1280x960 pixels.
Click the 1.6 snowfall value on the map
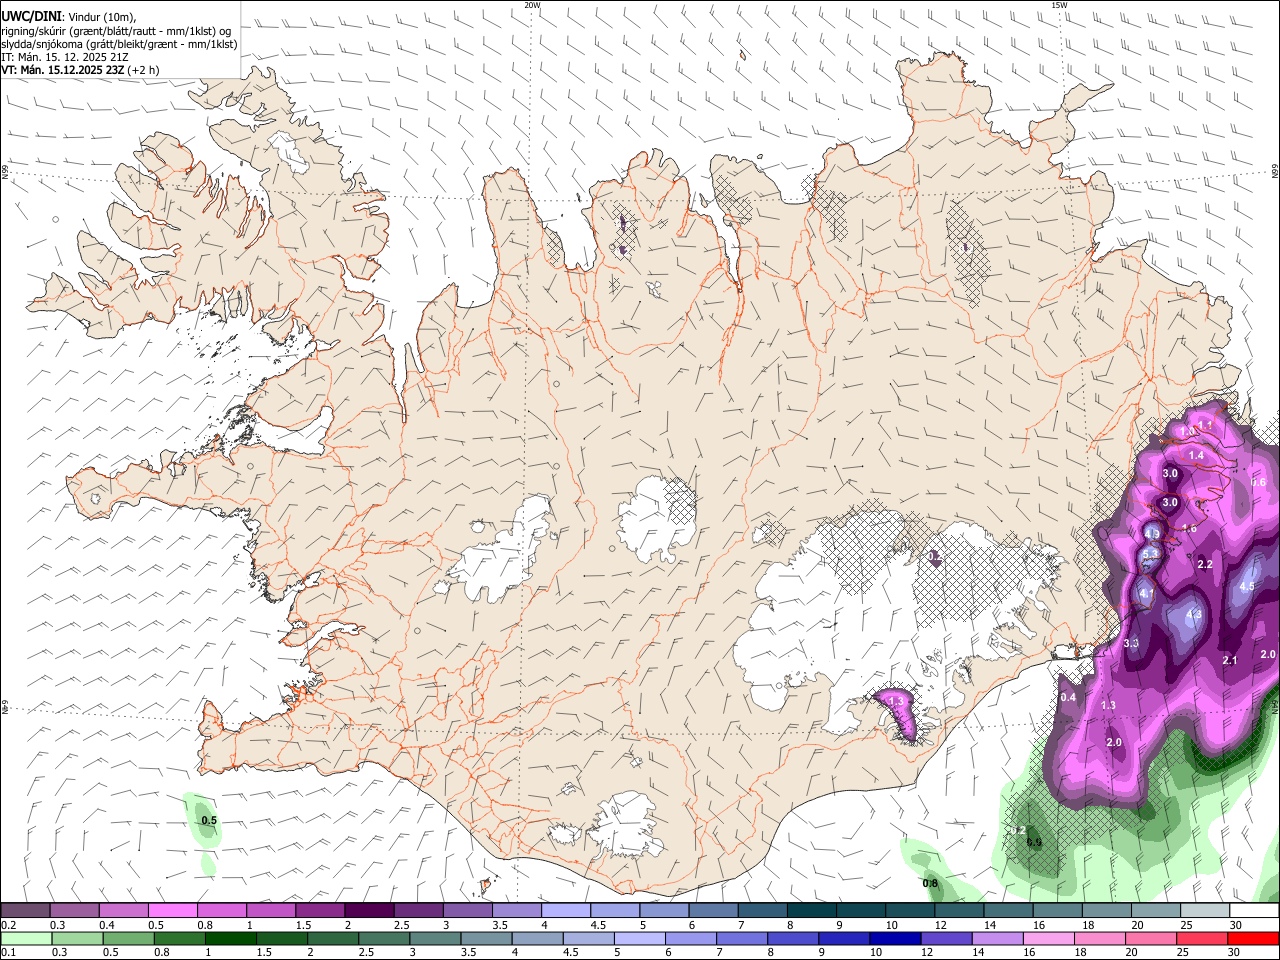(x=1189, y=528)
